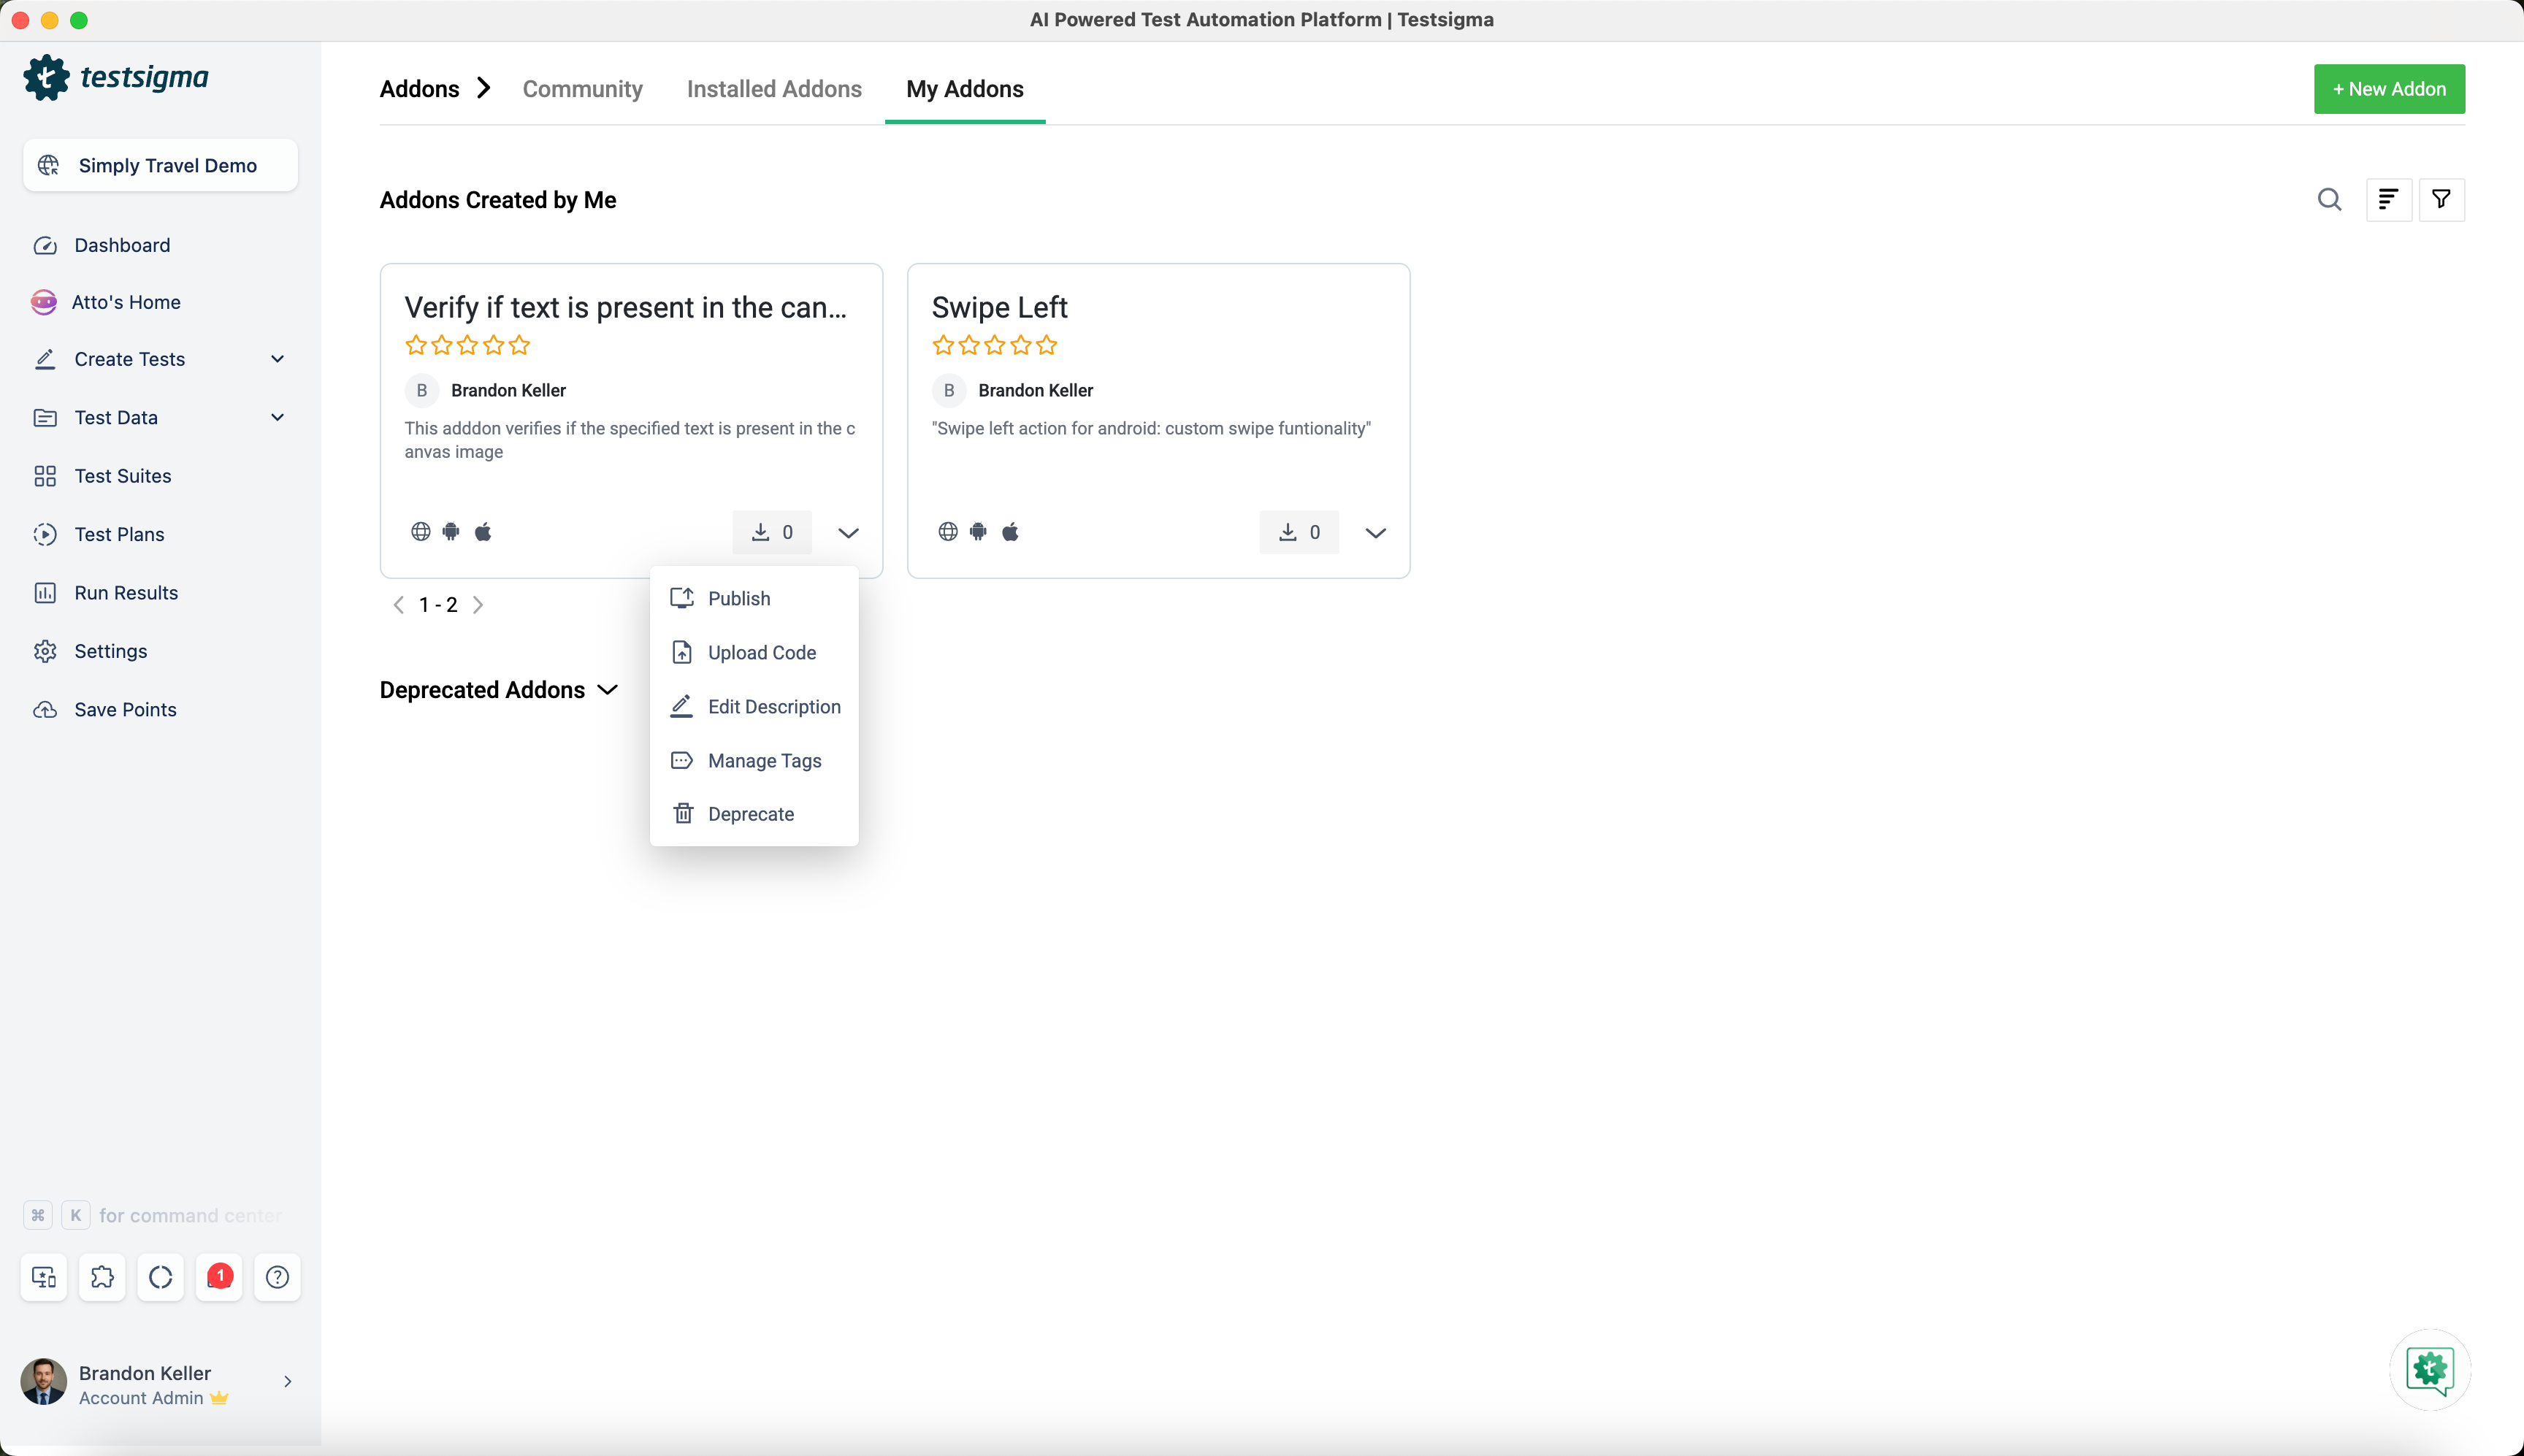This screenshot has height=1456, width=2524.
Task: Click the download count on Swipe Left
Action: (1299, 532)
